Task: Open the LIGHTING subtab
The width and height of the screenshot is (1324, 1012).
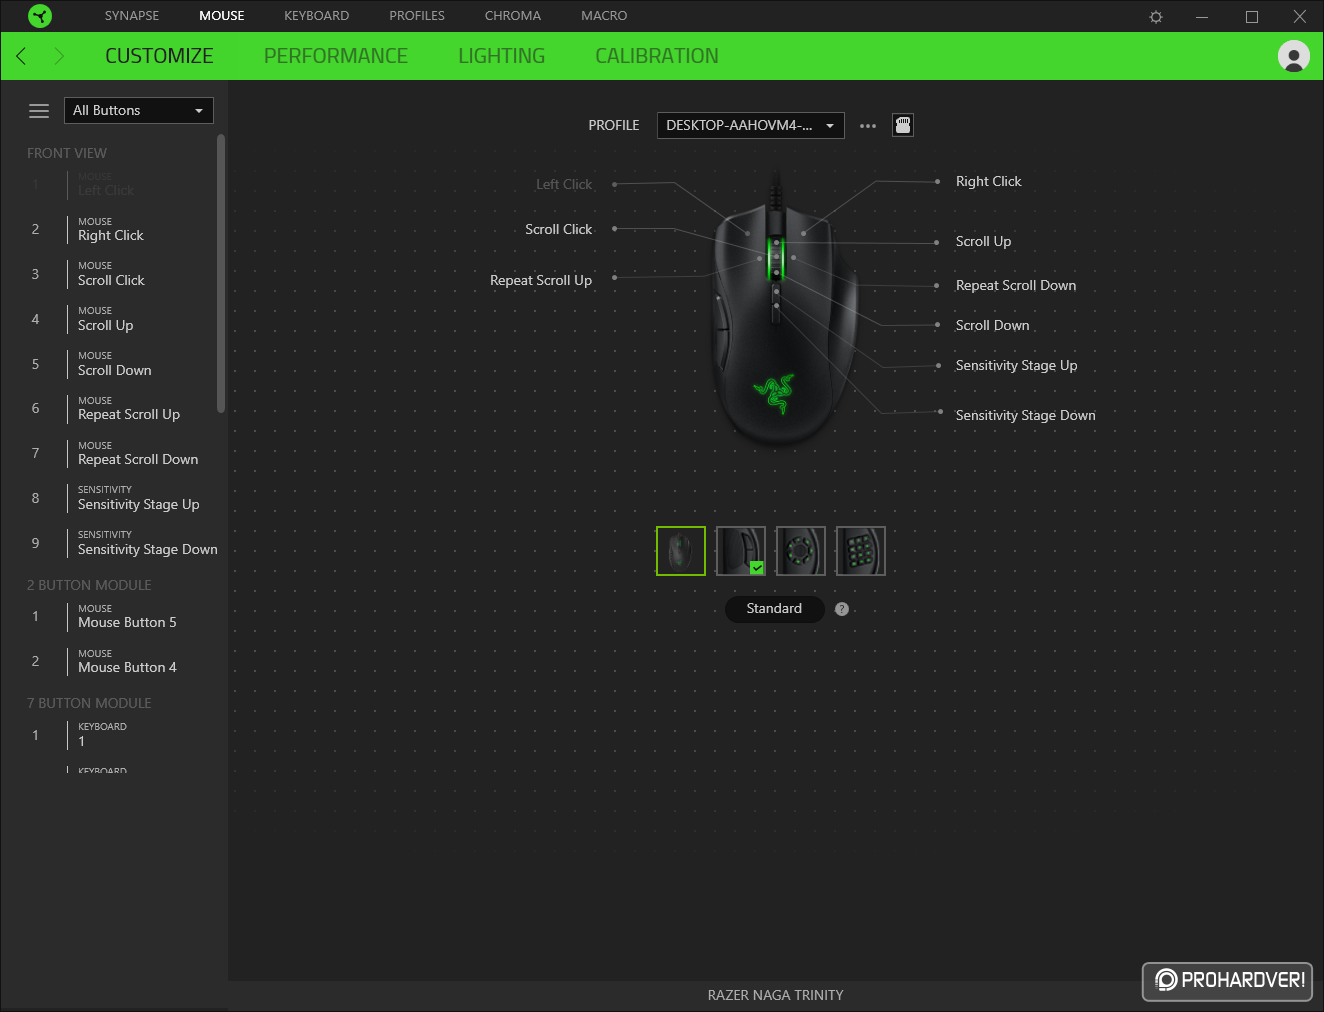Action: 502,56
